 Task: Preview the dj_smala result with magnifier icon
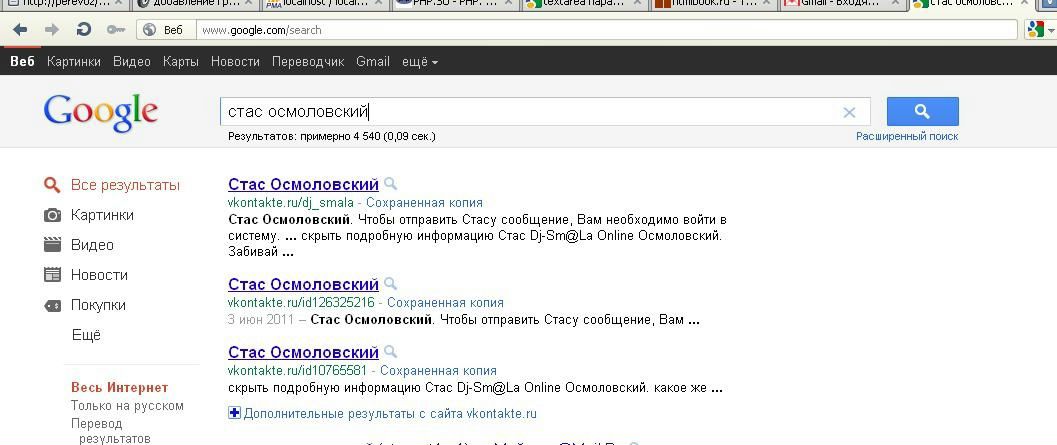pos(390,183)
